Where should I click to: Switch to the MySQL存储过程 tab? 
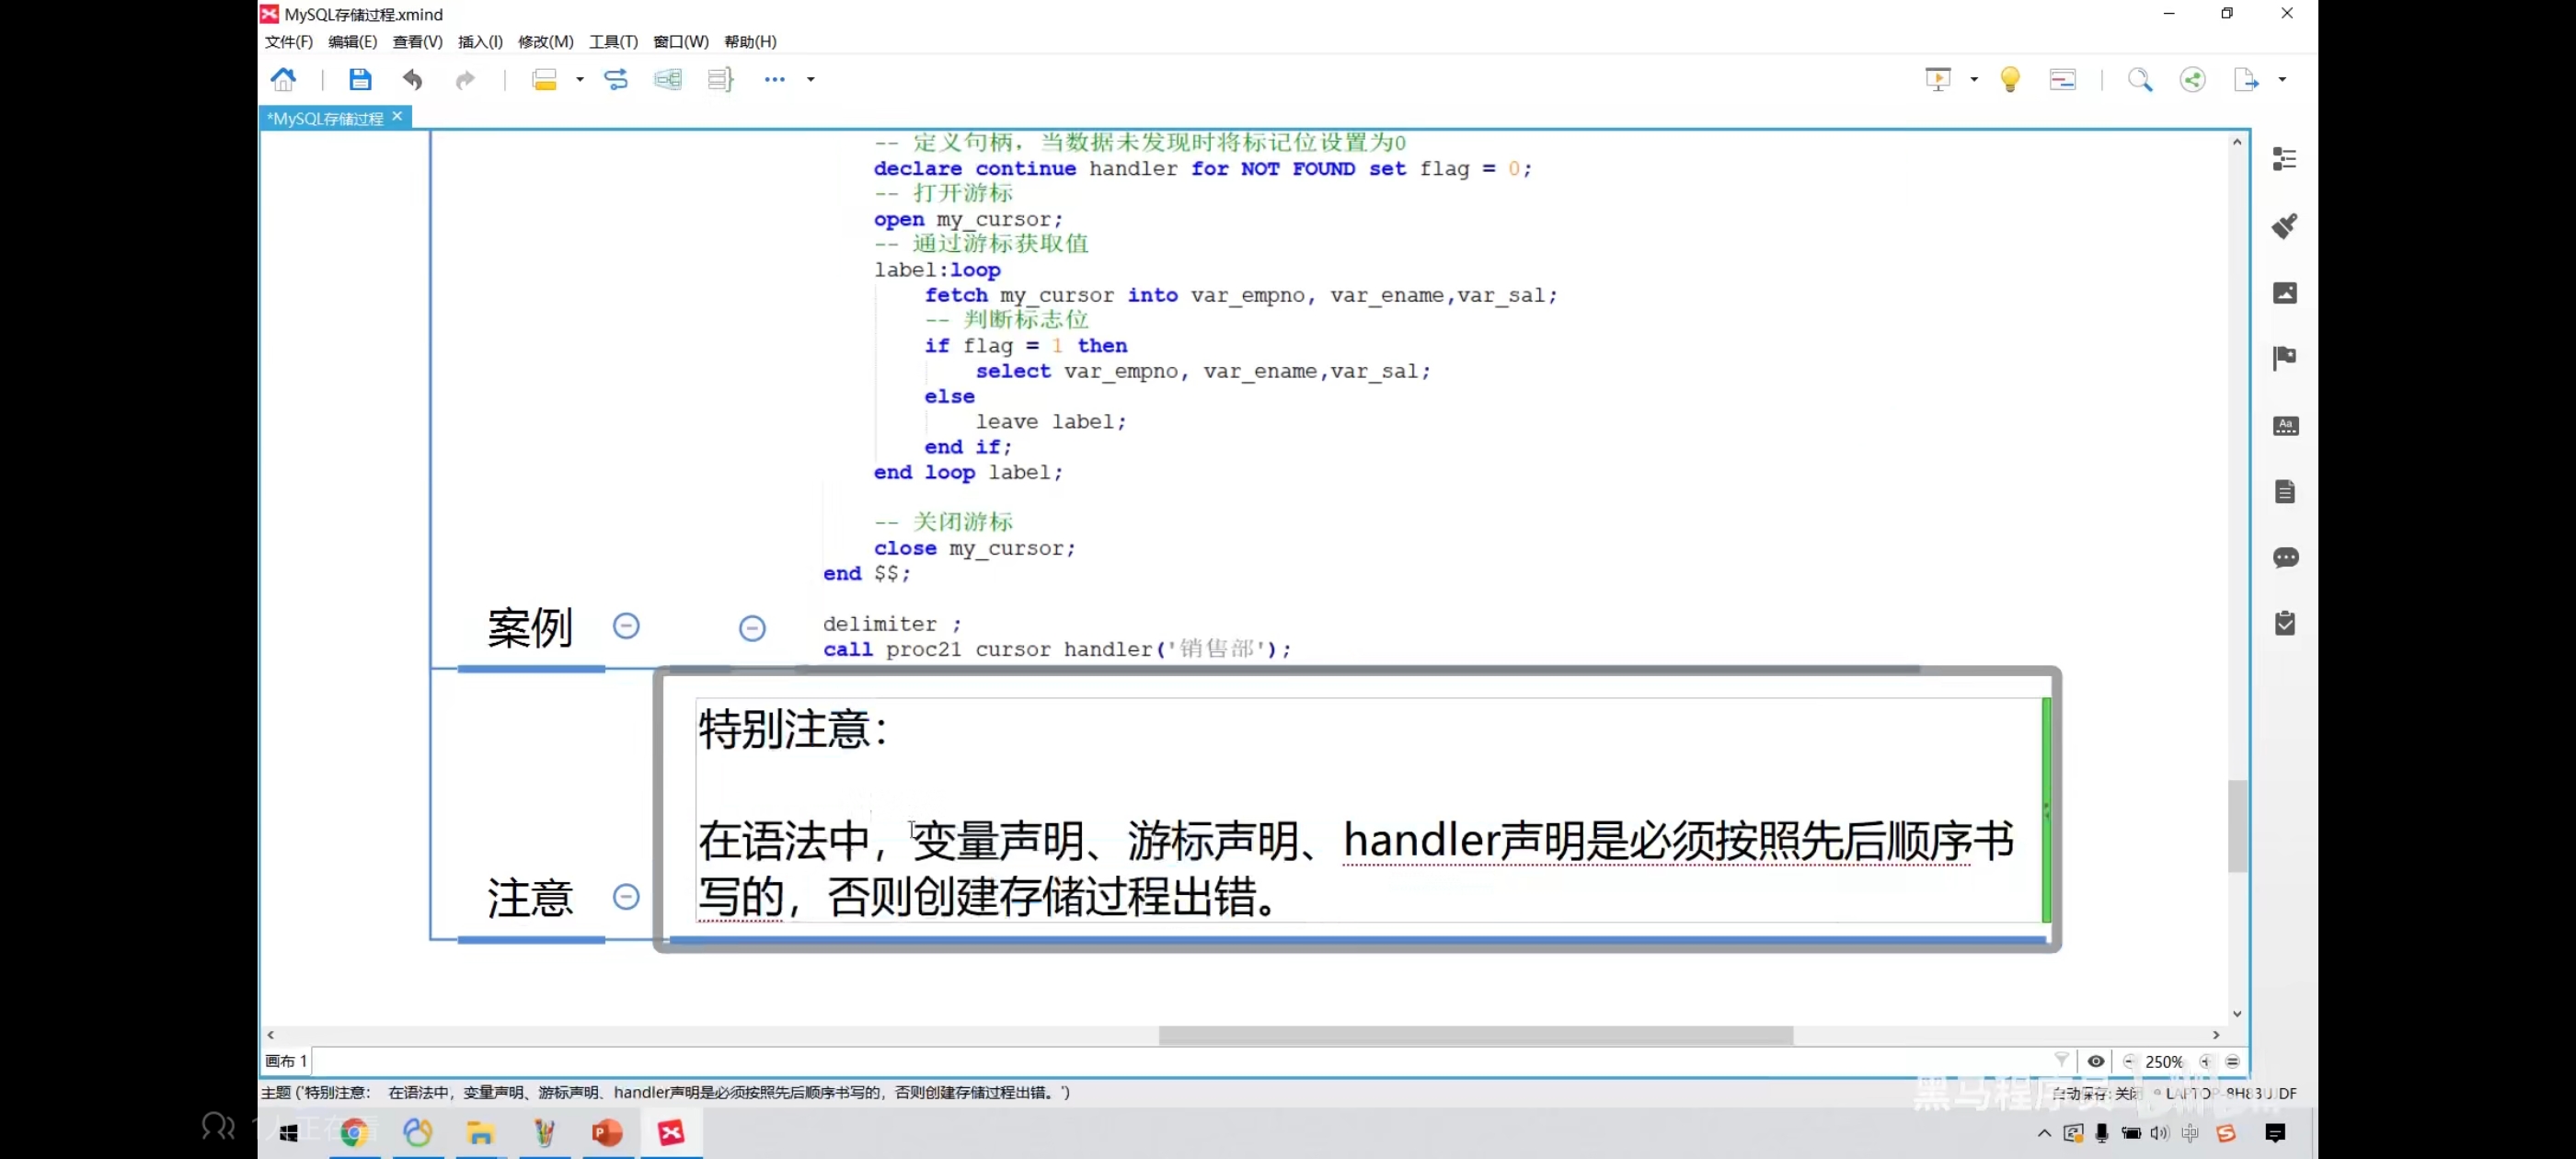click(325, 118)
